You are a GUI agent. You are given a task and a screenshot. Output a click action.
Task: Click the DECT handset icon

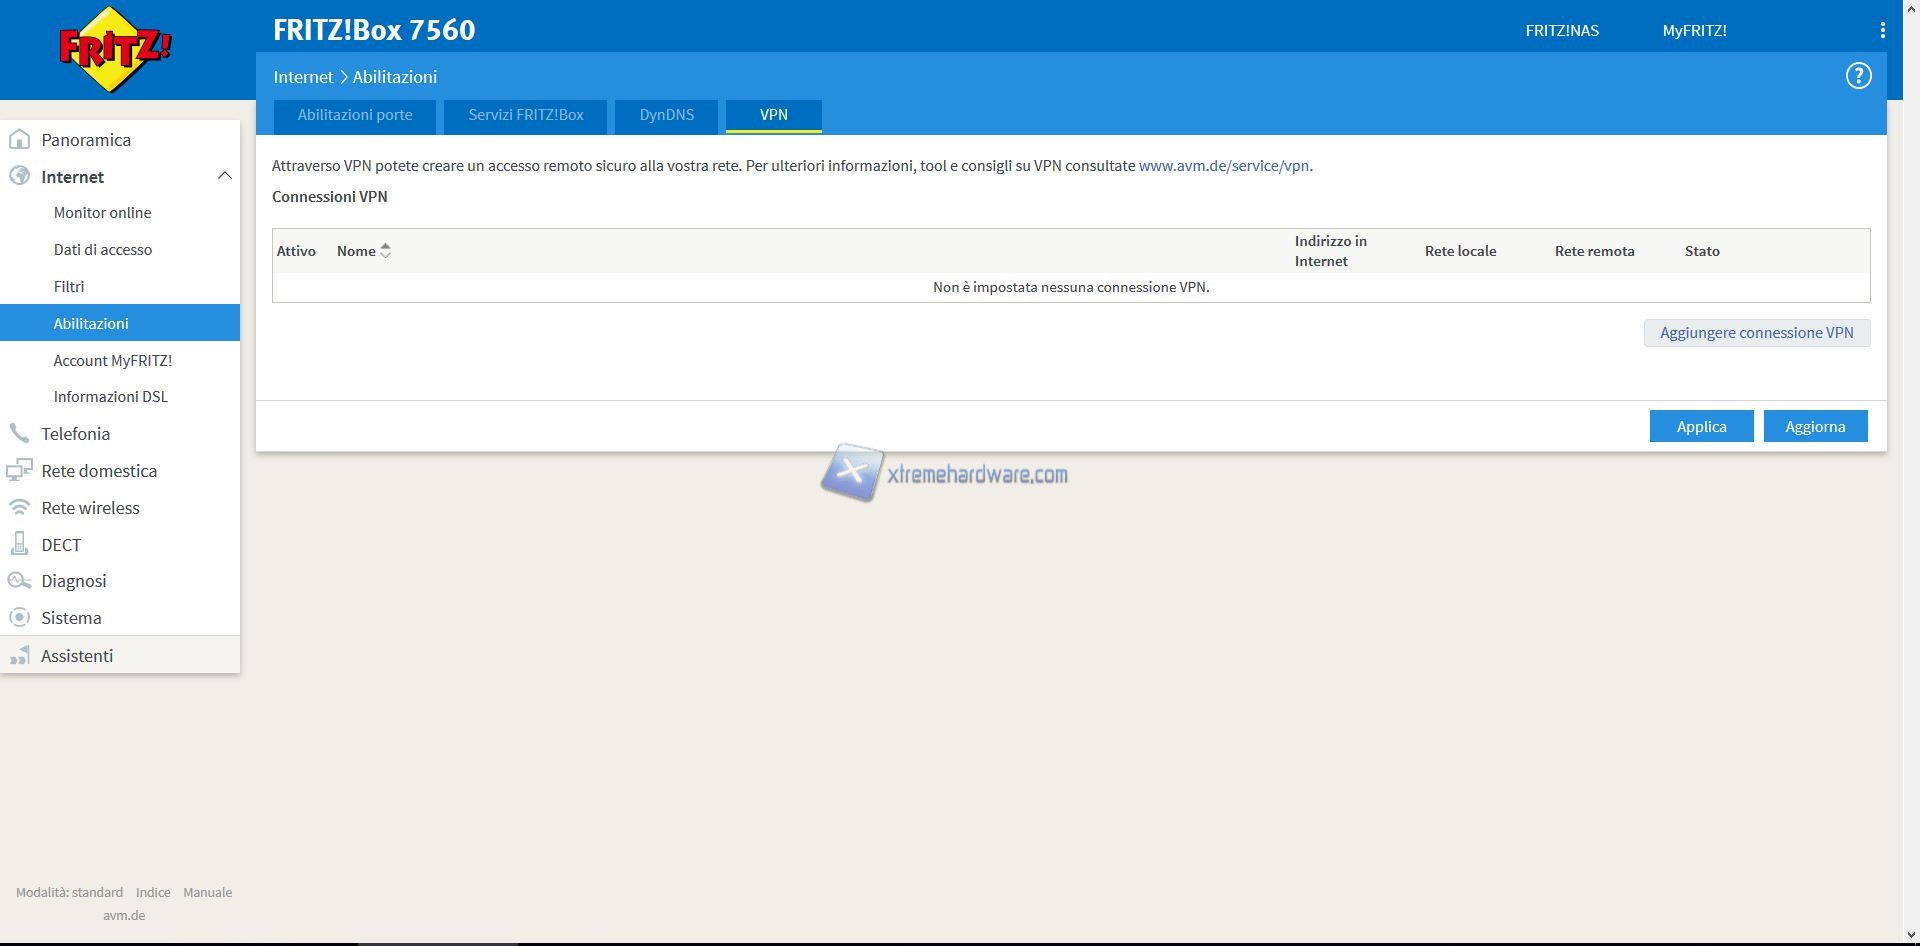click(19, 544)
